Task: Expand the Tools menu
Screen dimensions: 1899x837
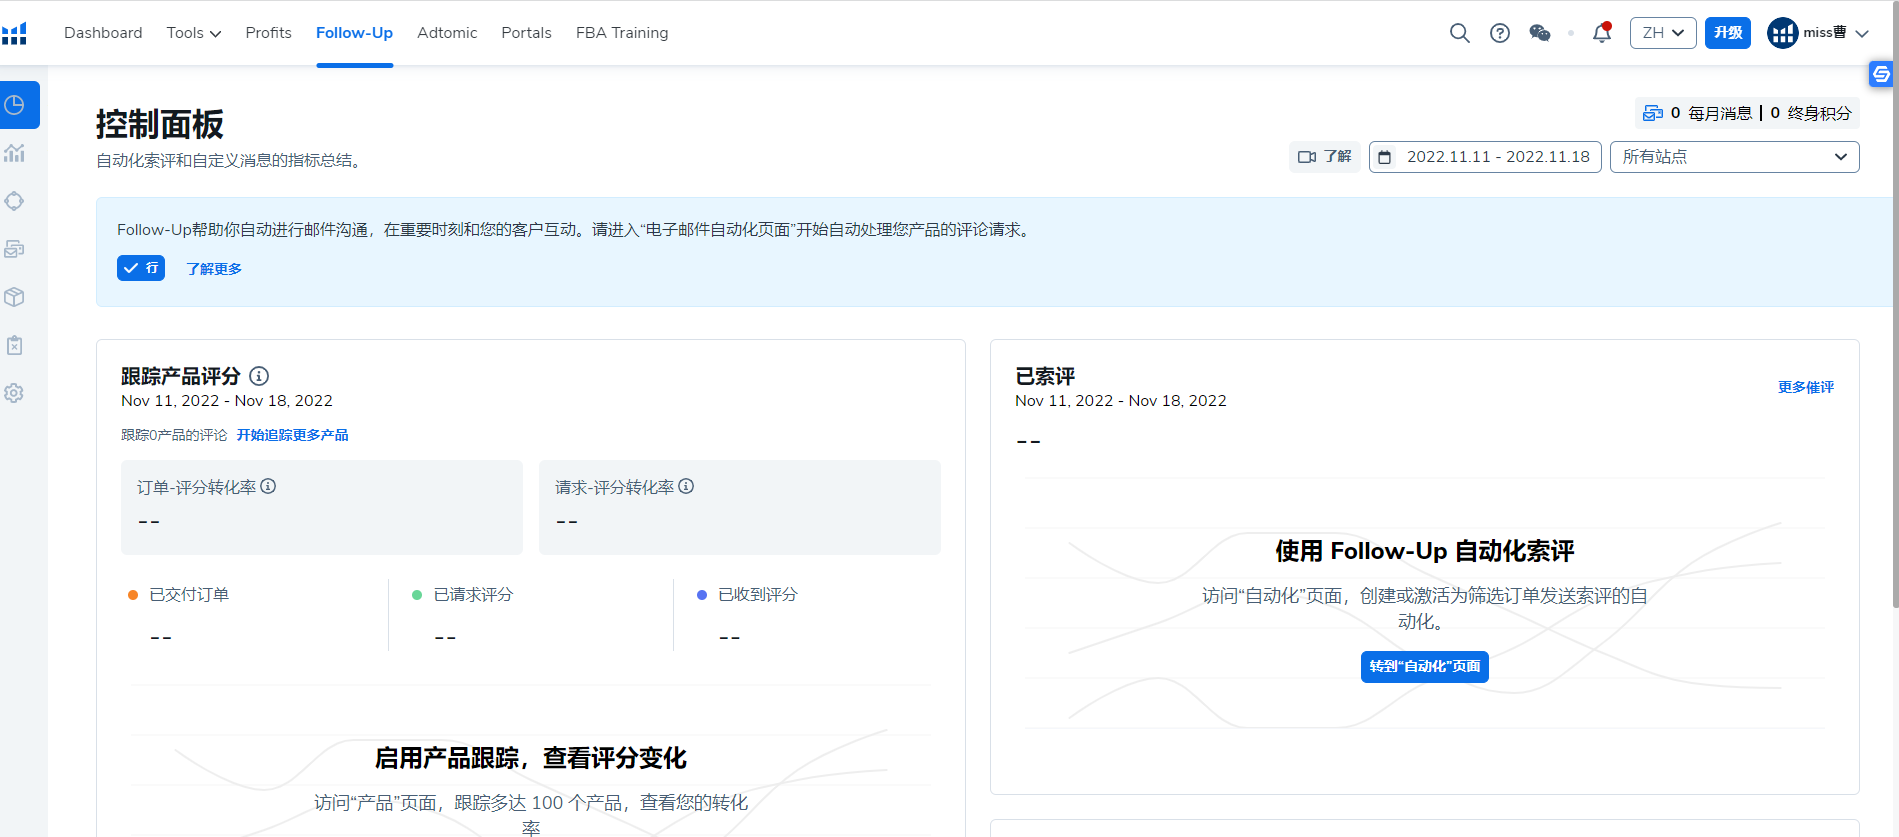Action: point(194,33)
